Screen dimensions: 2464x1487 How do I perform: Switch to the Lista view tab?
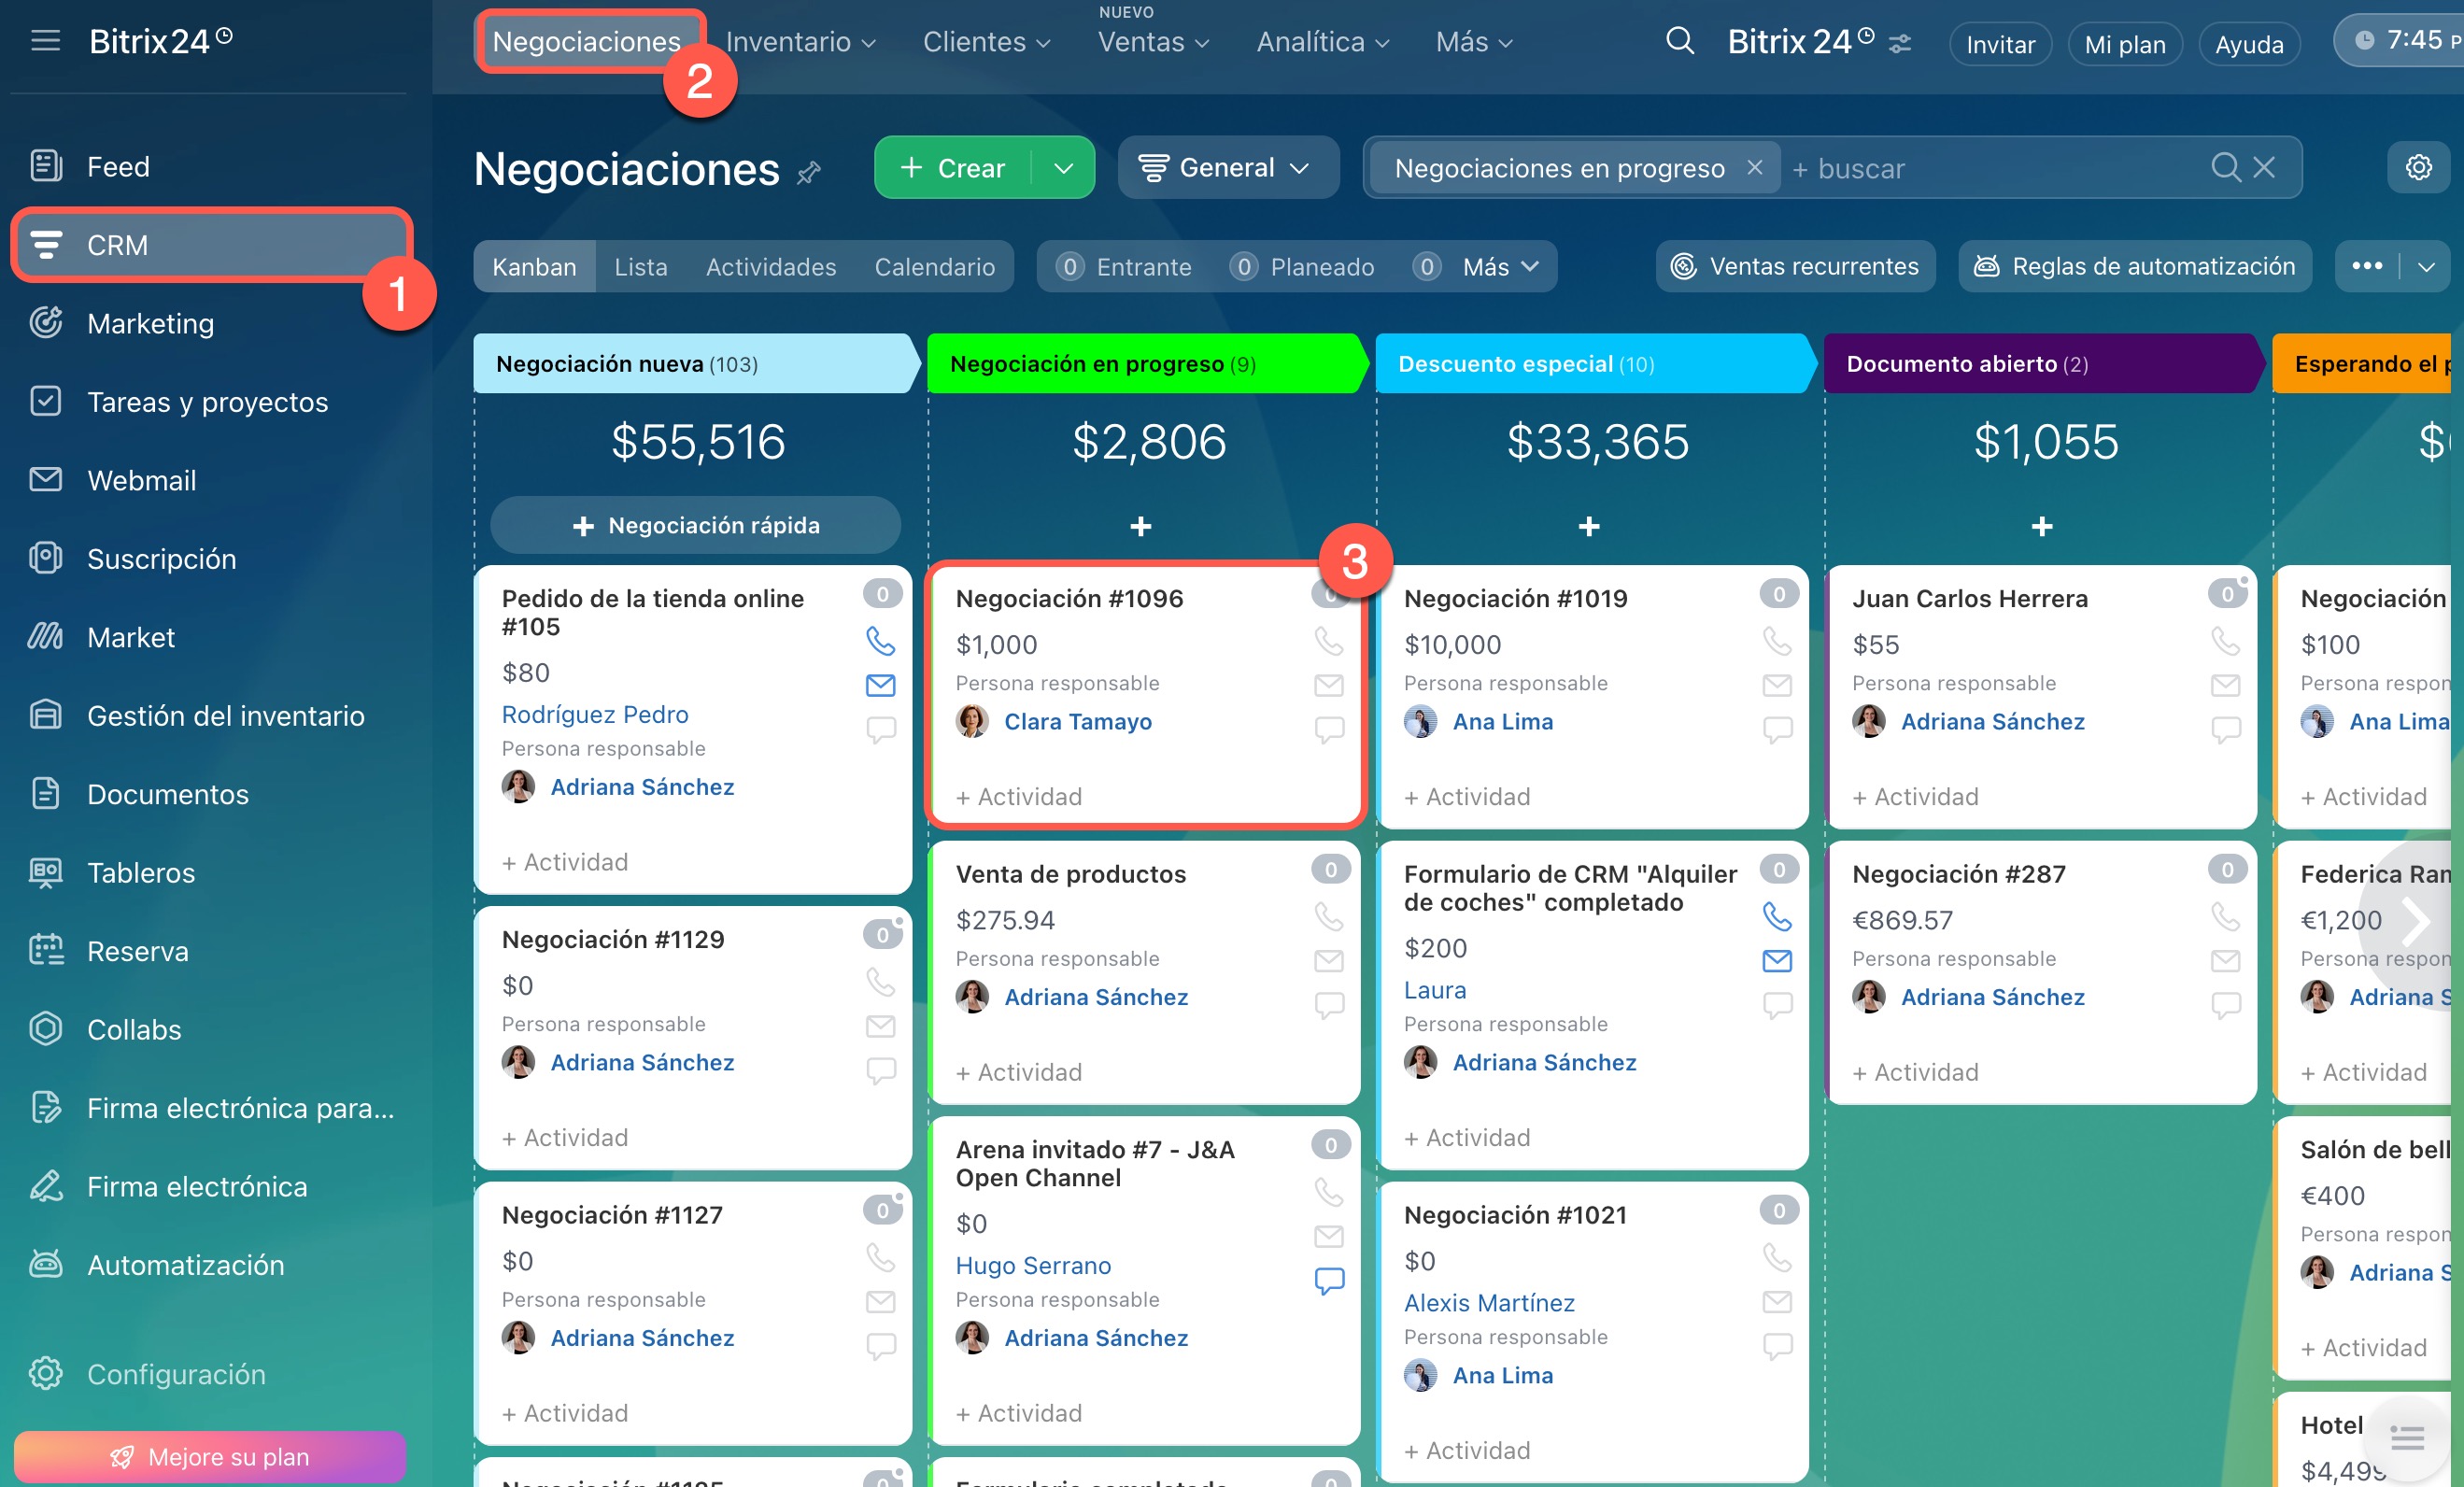click(640, 267)
